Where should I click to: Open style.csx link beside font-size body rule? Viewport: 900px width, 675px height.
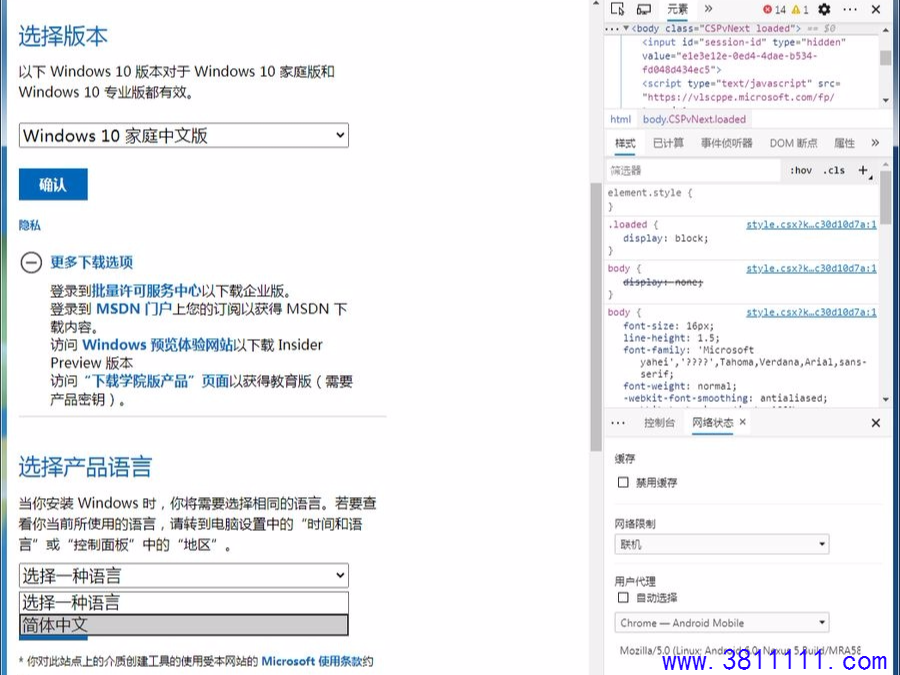811,312
